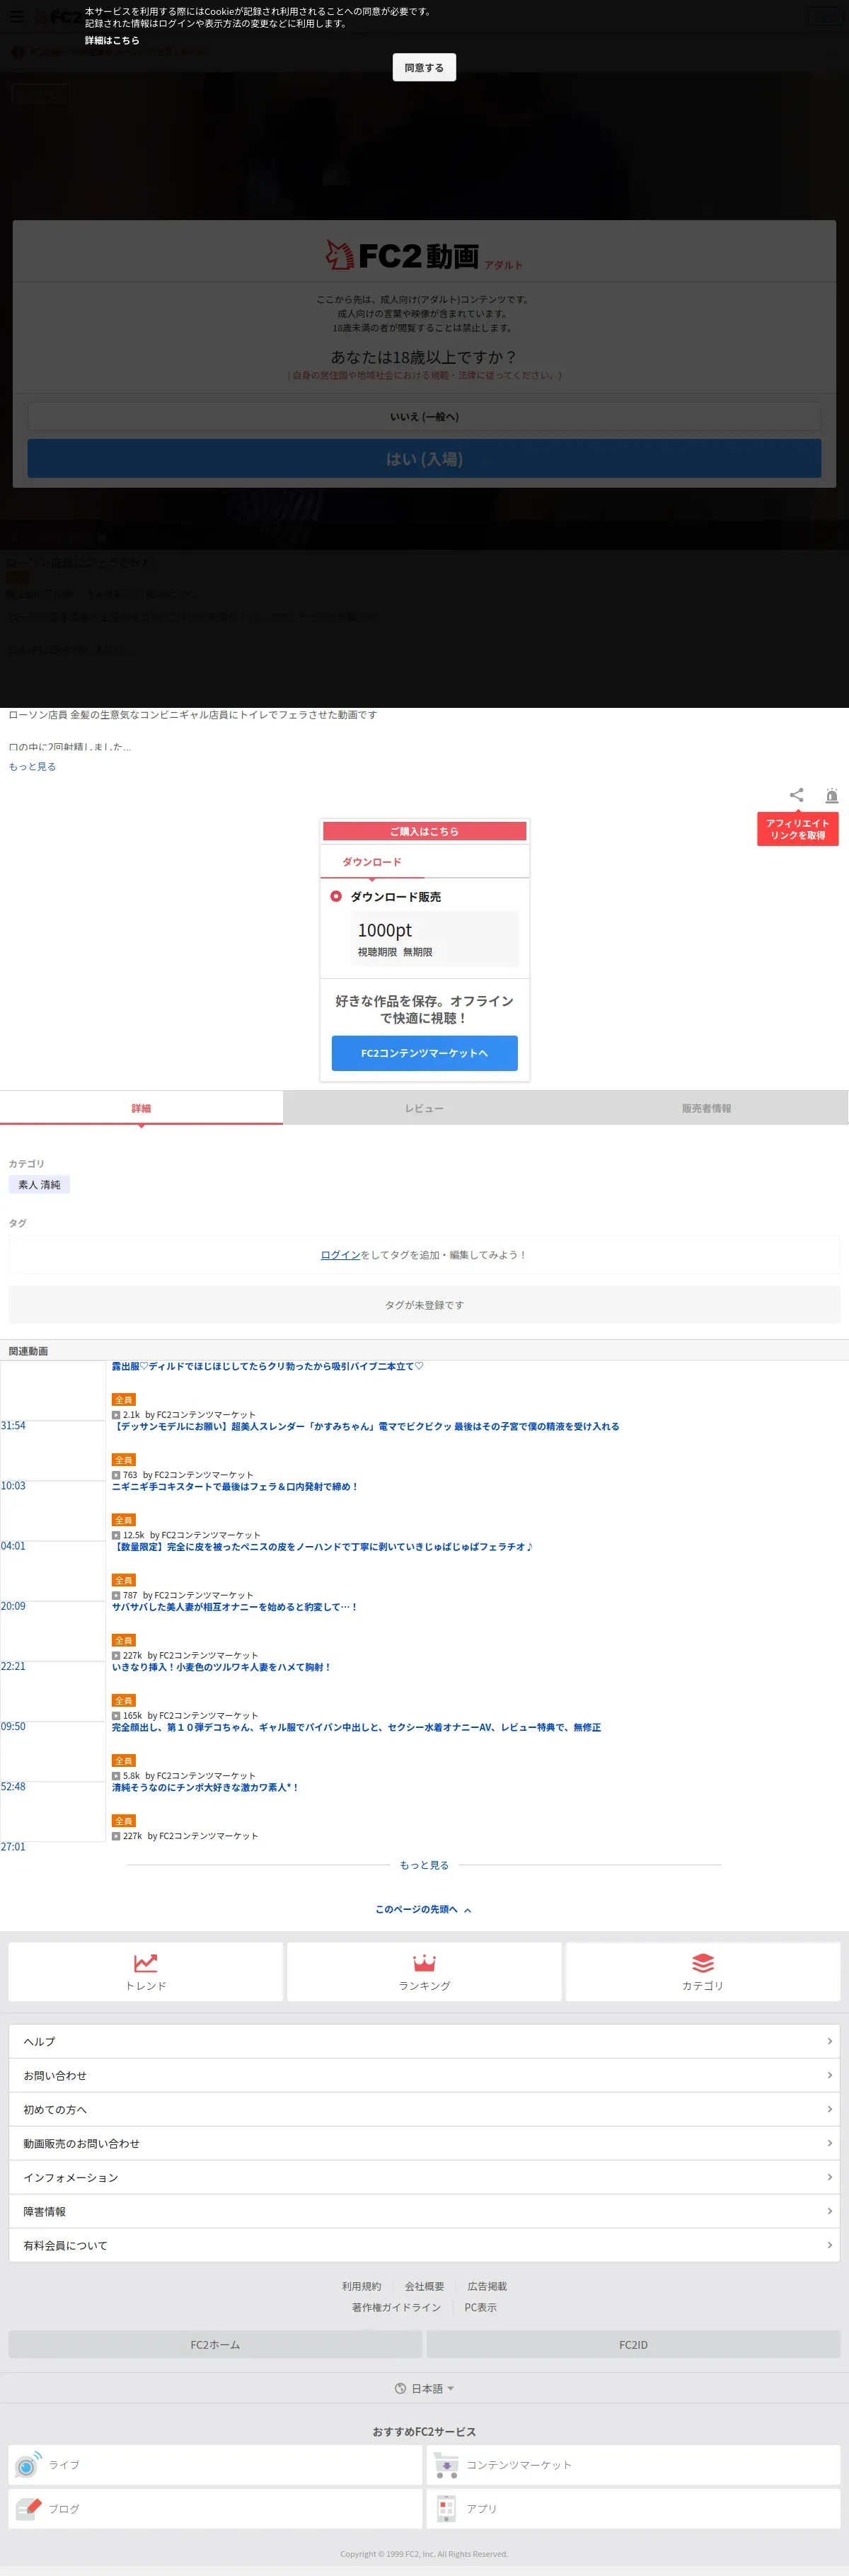Click アフィリエイトリンクを取得 button

click(x=797, y=829)
